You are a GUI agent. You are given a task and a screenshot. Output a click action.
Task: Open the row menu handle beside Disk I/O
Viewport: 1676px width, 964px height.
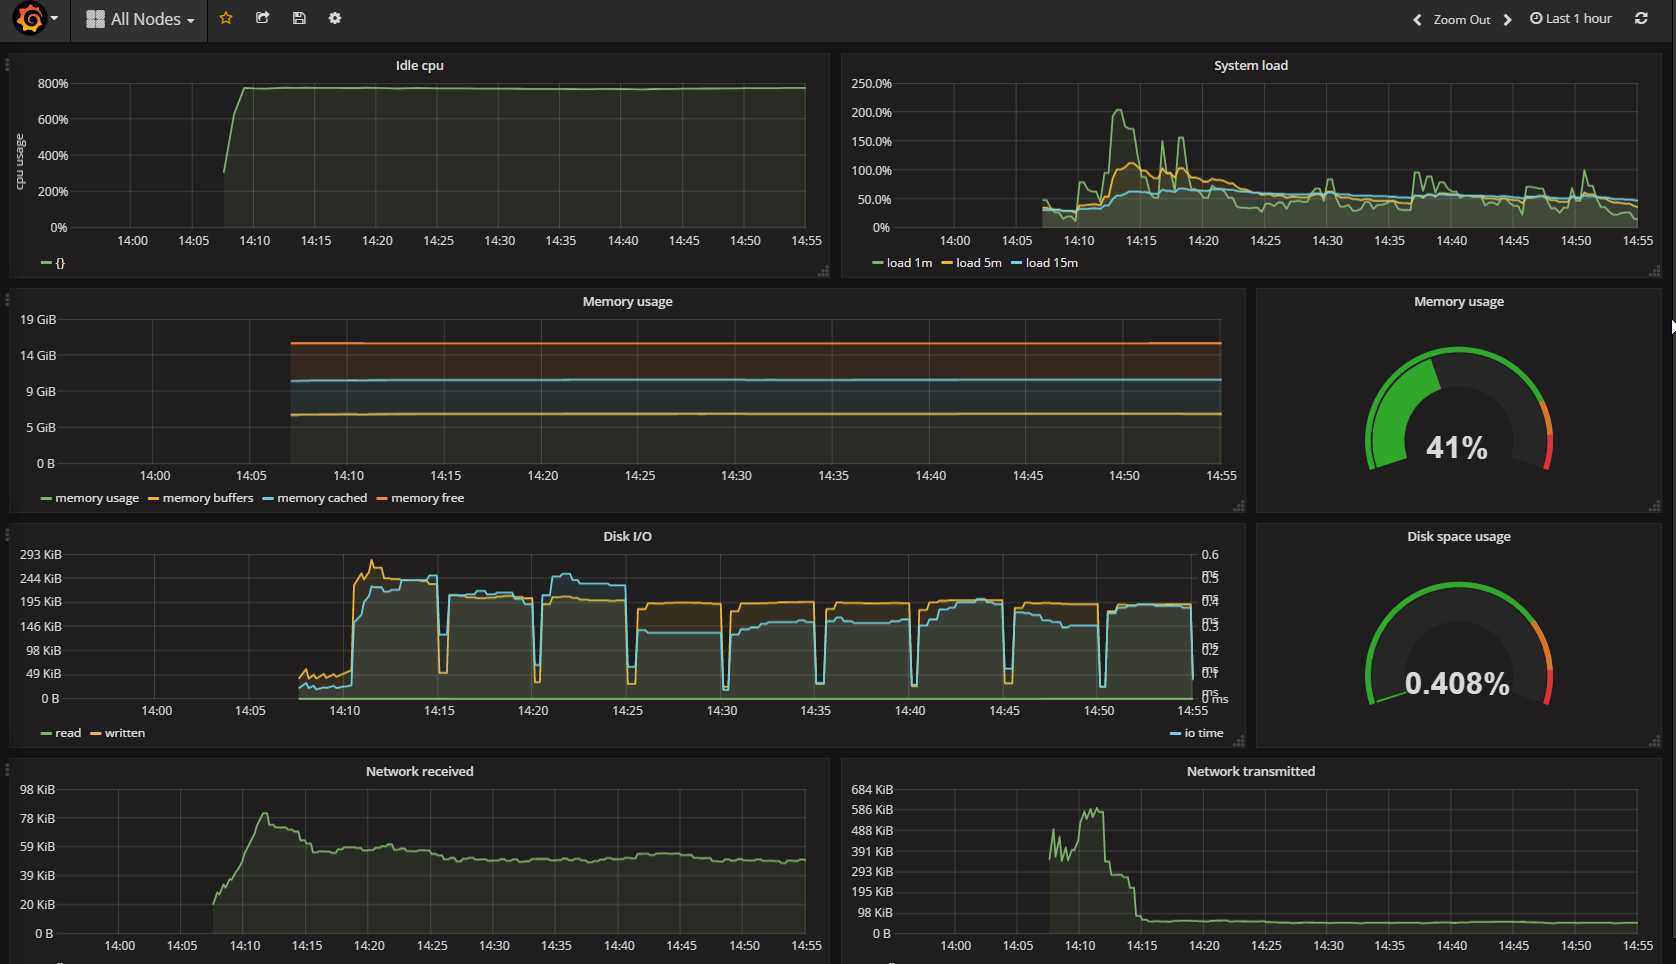click(x=7, y=535)
